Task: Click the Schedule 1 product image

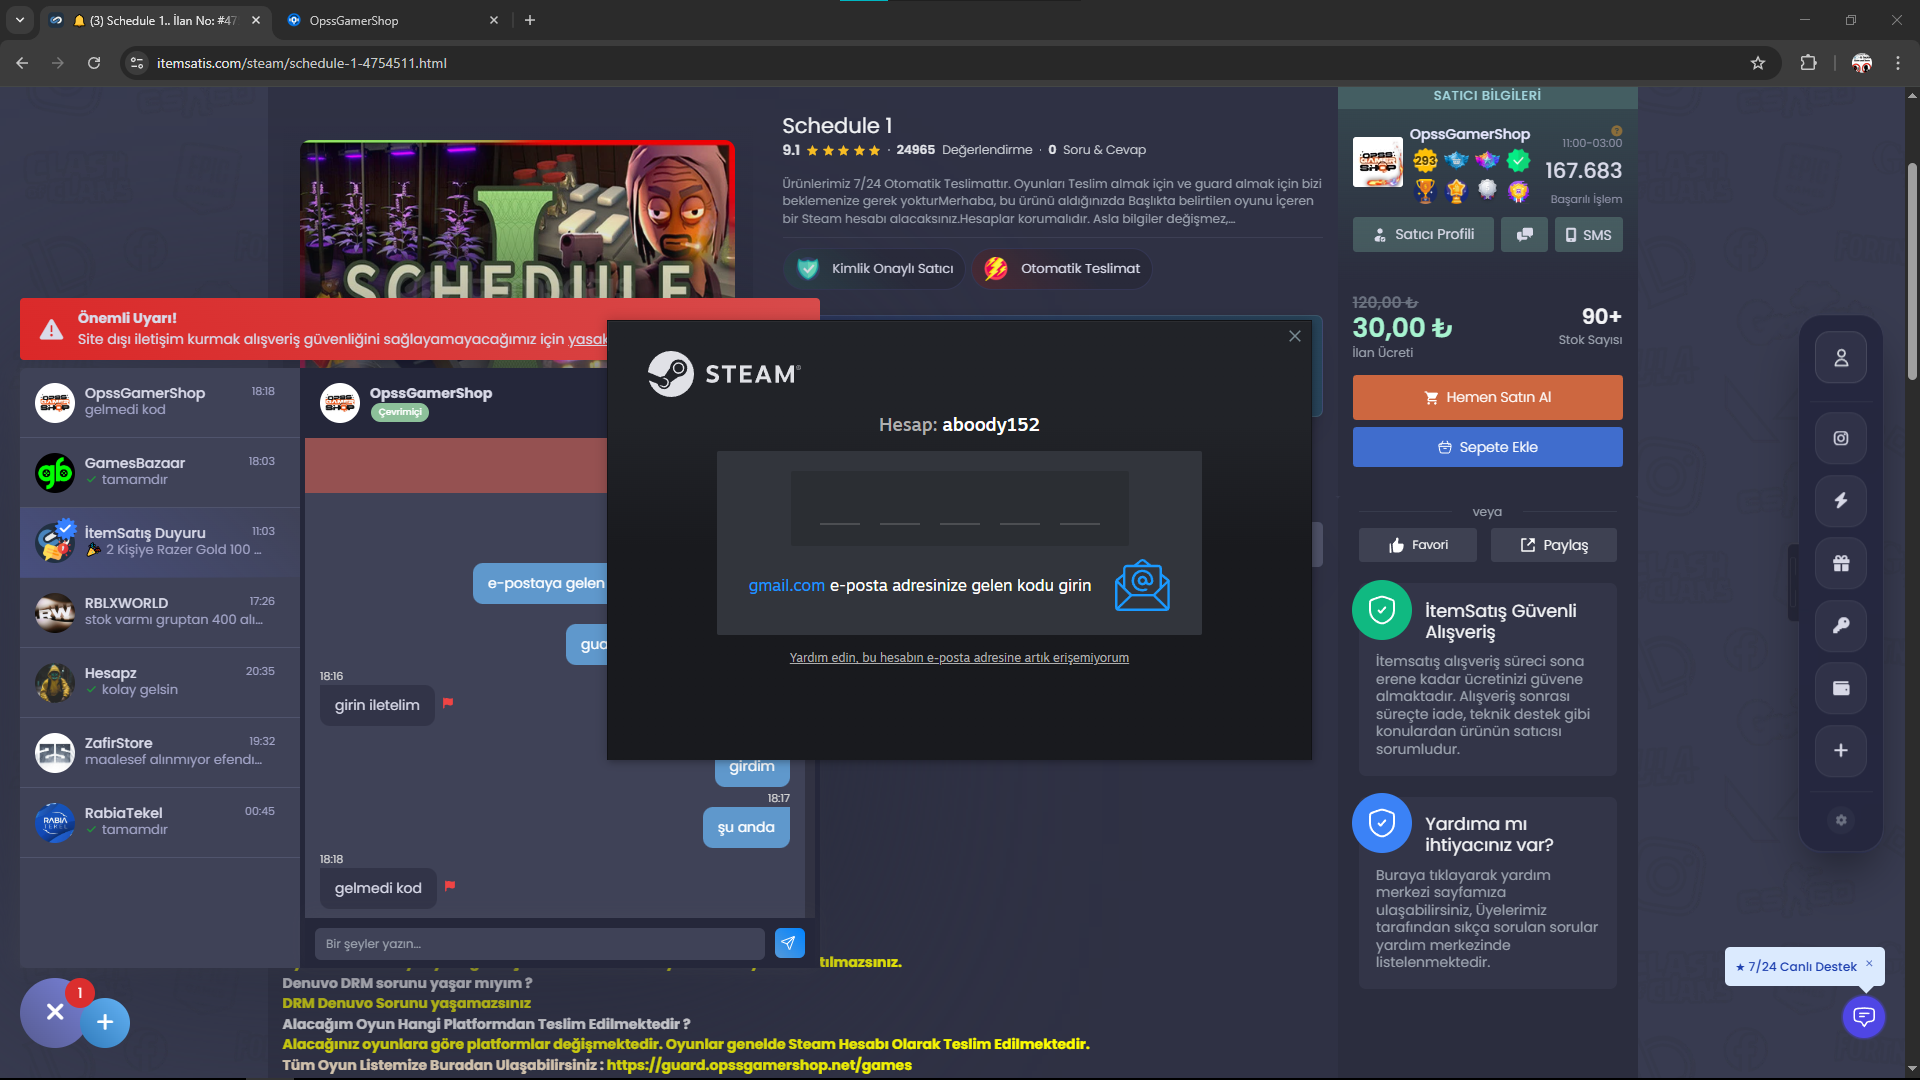Action: coord(517,220)
